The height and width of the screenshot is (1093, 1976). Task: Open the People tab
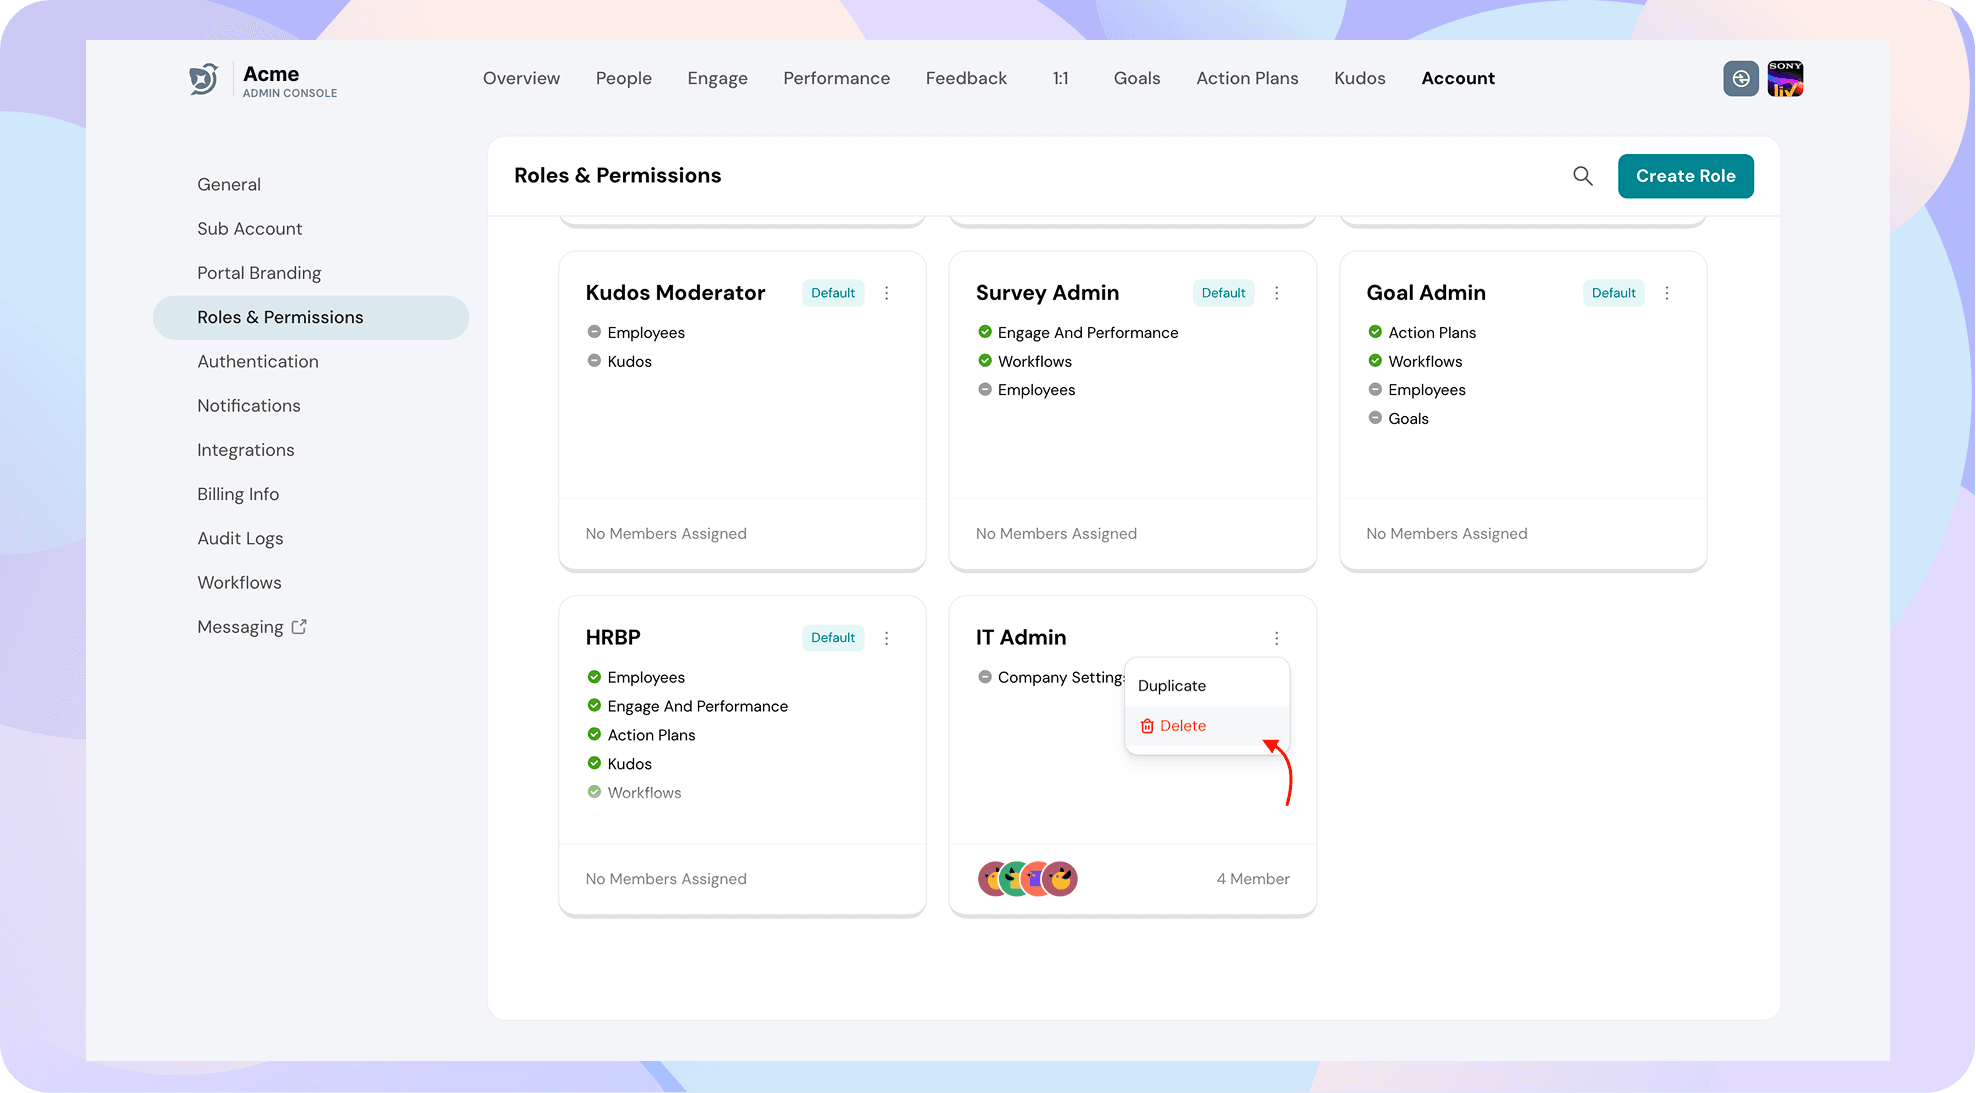coord(624,78)
